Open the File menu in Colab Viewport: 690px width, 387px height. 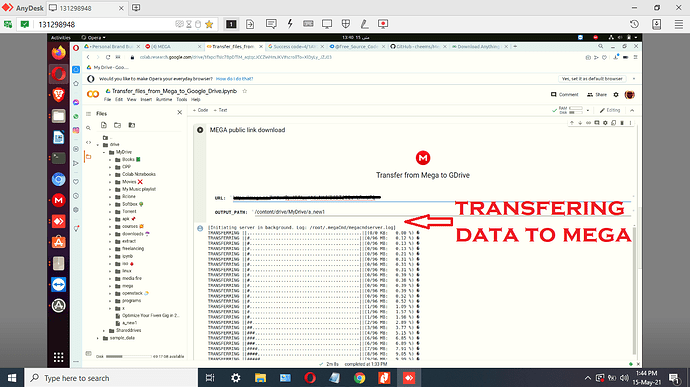click(x=107, y=100)
